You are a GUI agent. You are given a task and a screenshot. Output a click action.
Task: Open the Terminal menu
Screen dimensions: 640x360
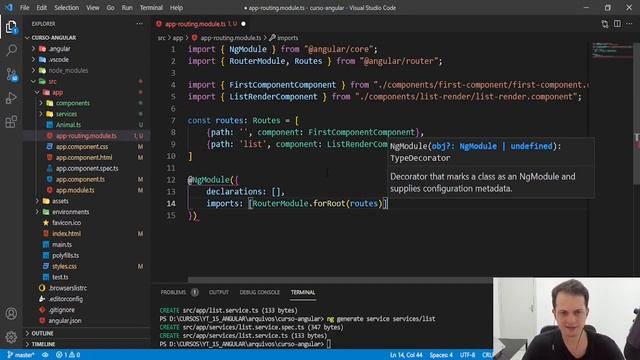tap(151, 7)
